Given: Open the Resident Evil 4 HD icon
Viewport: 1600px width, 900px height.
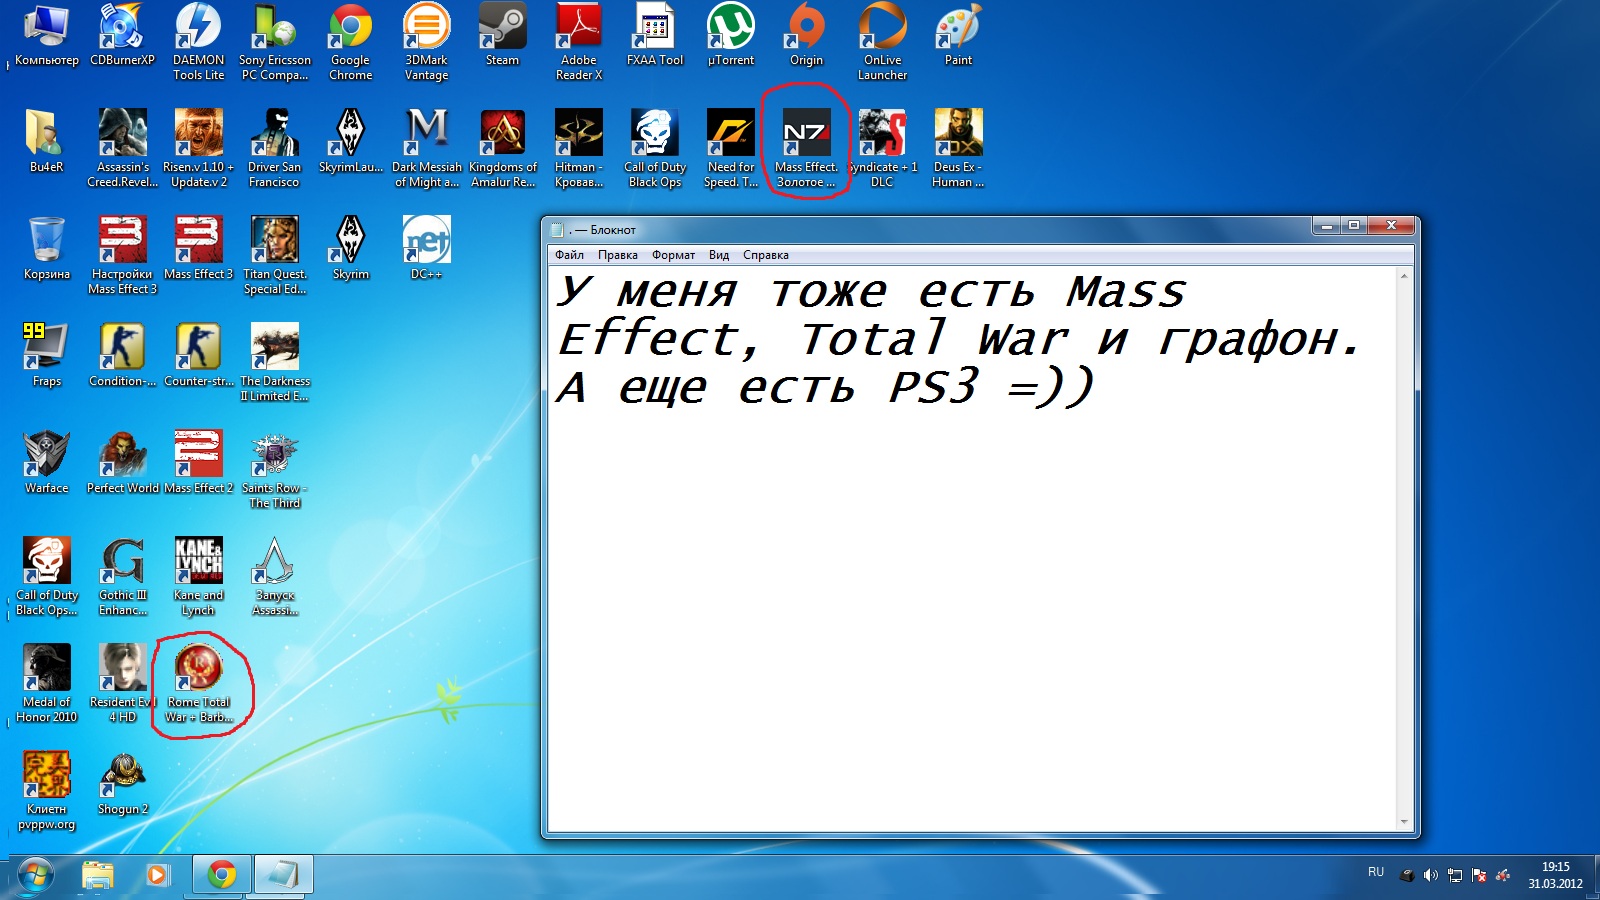Looking at the screenshot, I should pos(122,683).
